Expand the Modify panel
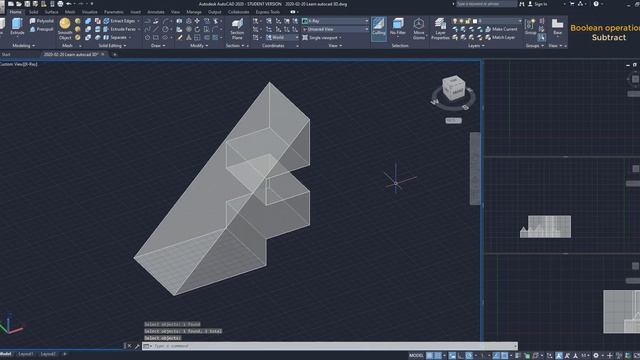The height and width of the screenshot is (360, 640). [x=199, y=46]
